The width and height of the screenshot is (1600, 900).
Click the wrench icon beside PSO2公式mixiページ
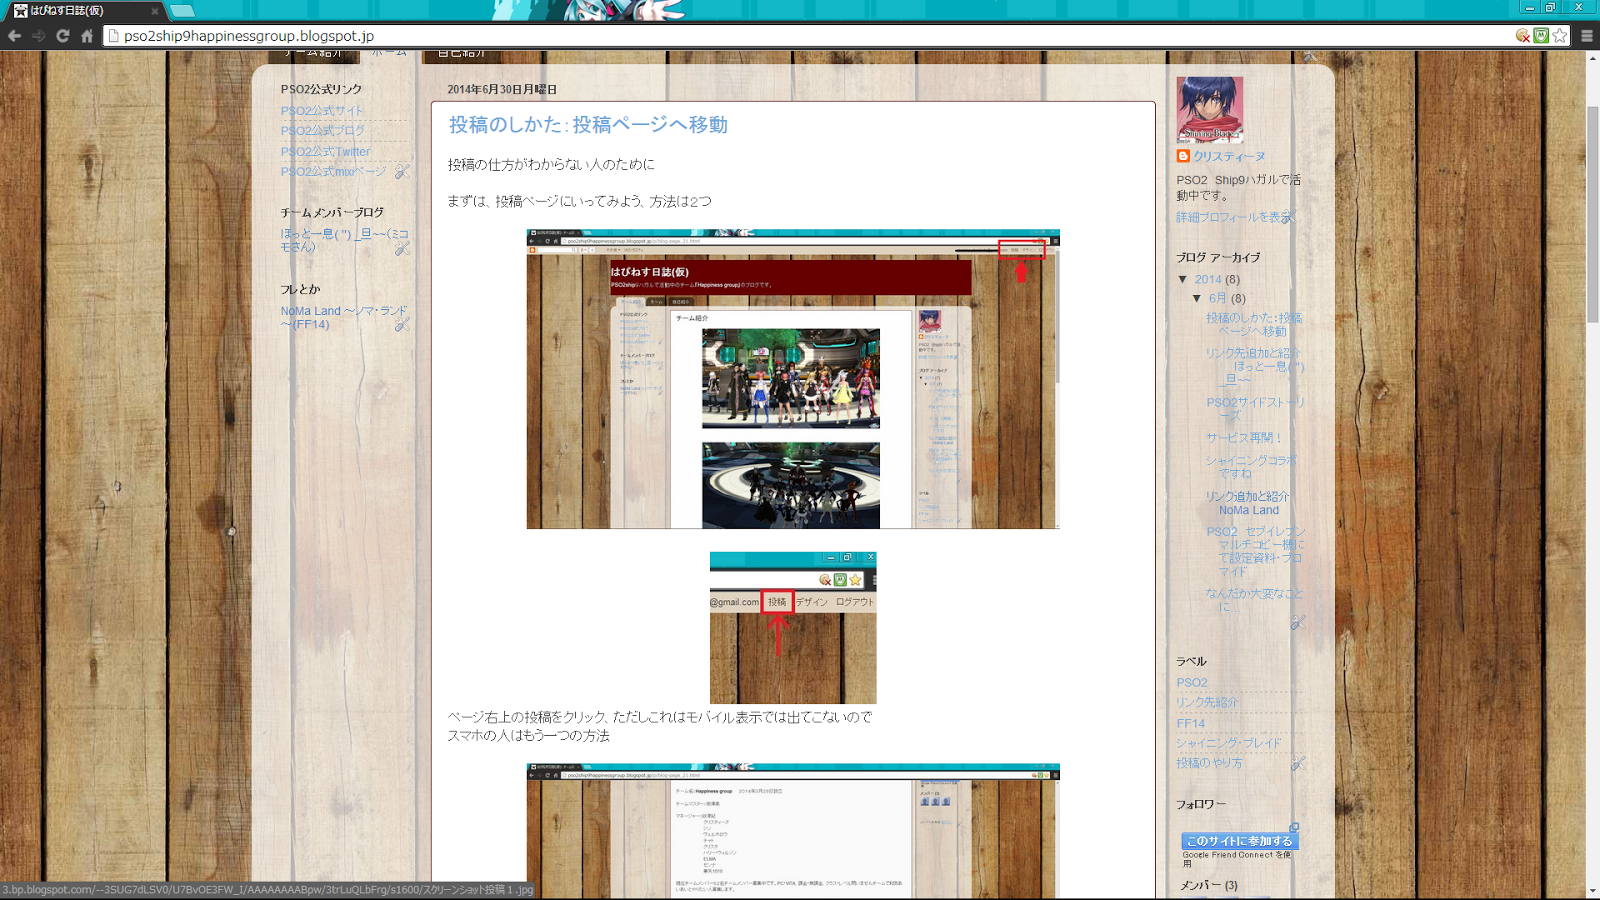pyautogui.click(x=402, y=172)
